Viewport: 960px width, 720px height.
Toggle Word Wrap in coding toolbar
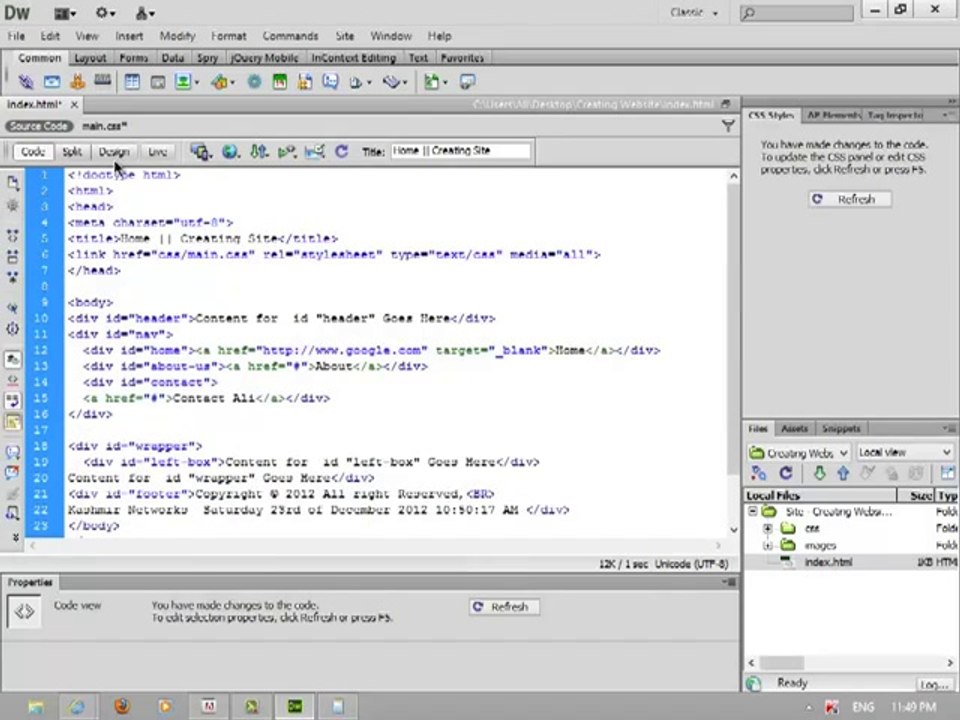point(13,401)
